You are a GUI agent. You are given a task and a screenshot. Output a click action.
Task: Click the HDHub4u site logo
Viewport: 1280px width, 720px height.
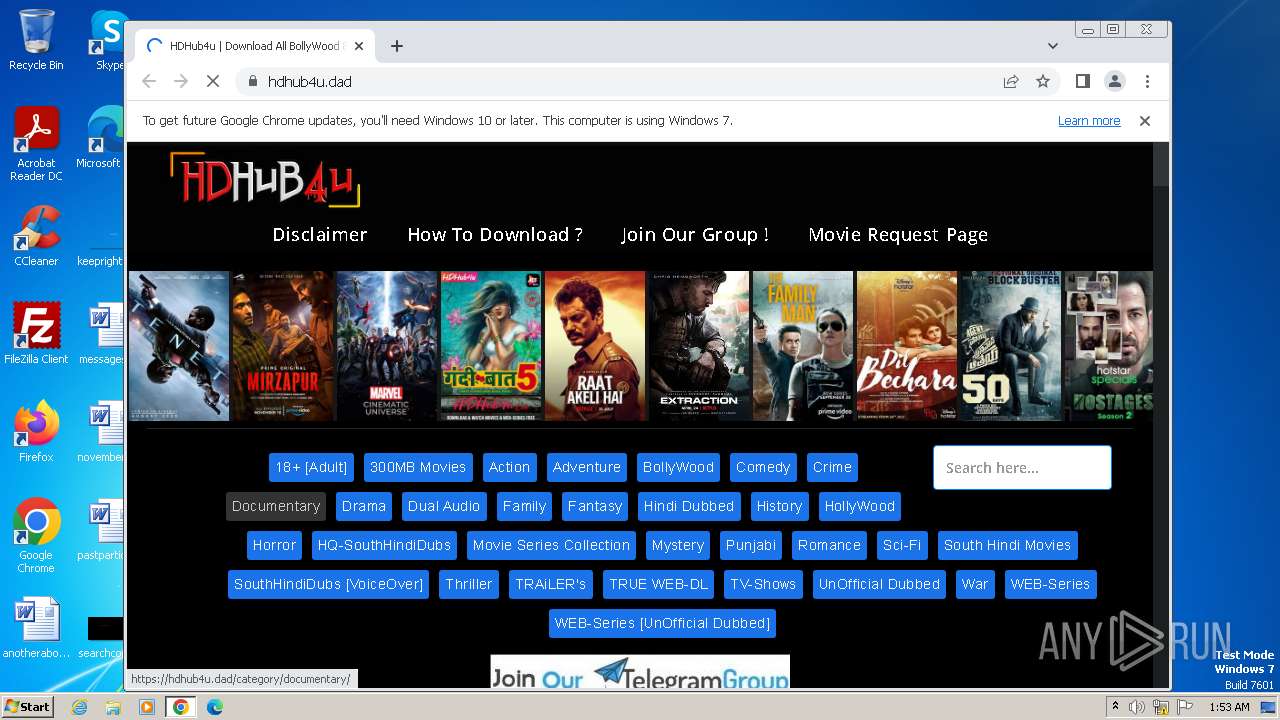coord(265,180)
